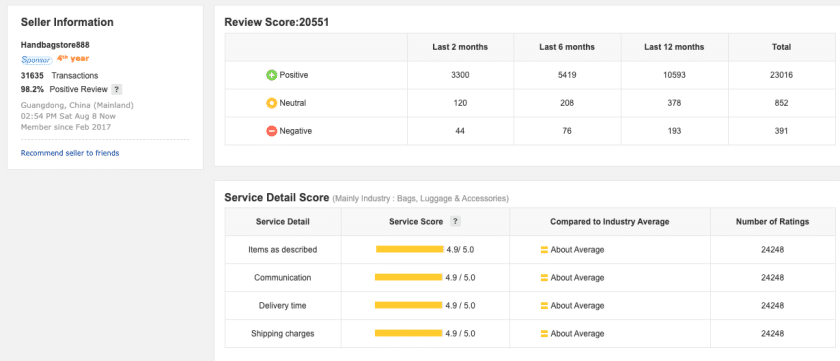Image resolution: width=840 pixels, height=361 pixels.
Task: Click the neutral count 208
Action: point(567,103)
